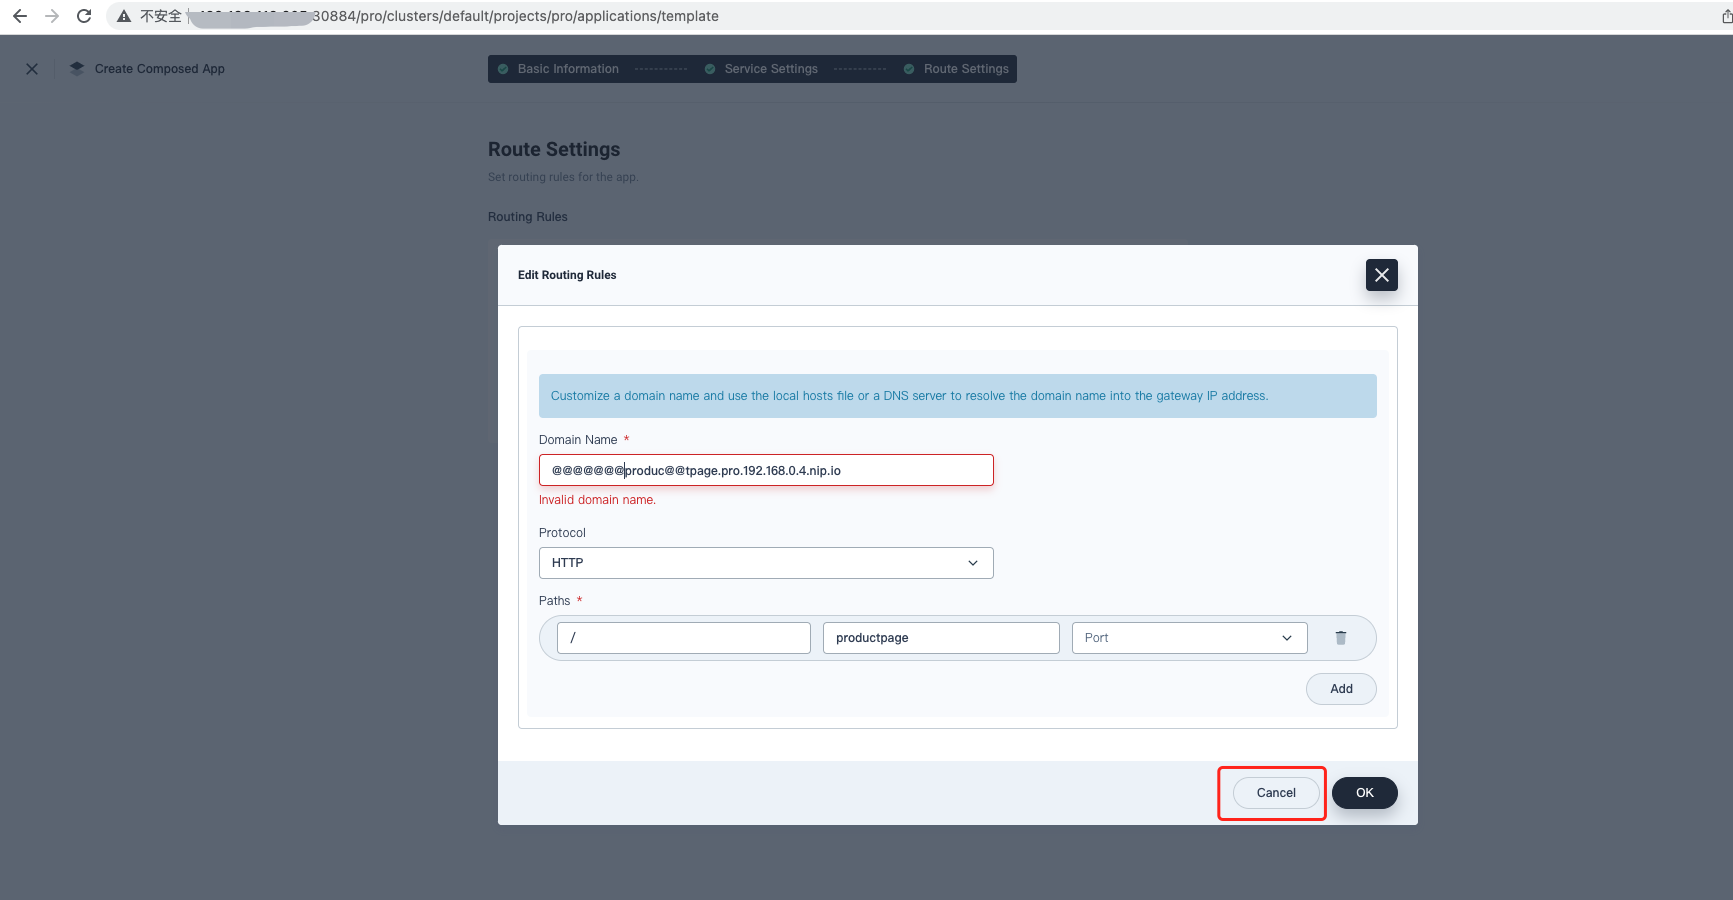Click the Domain Name input field

point(765,470)
